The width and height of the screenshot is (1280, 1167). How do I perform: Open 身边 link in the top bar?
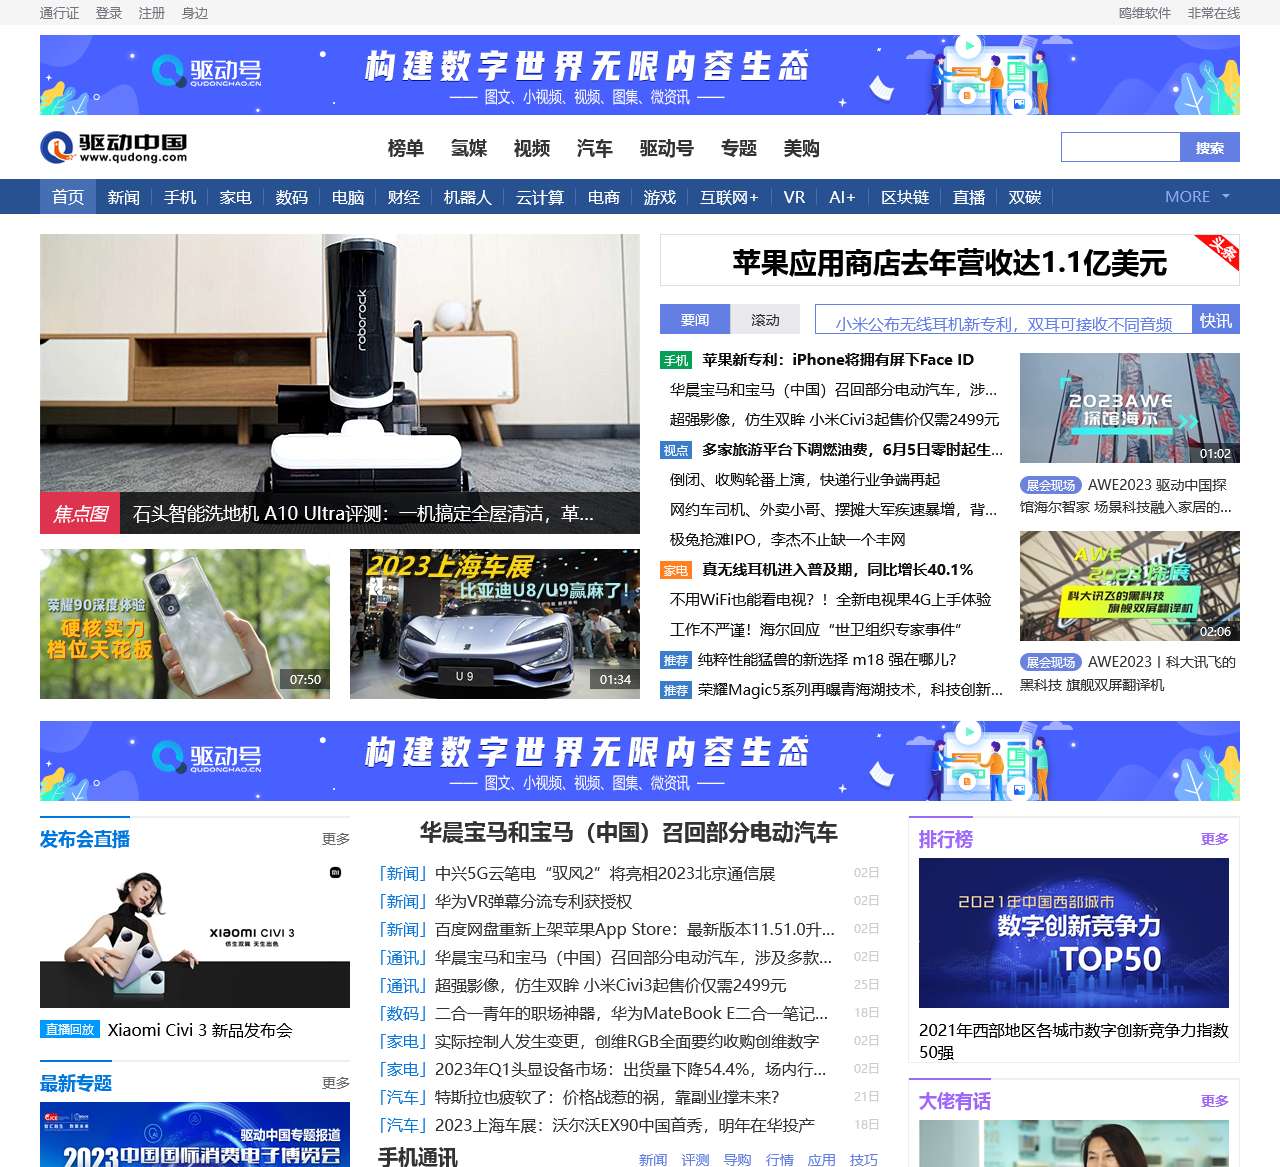pos(195,13)
